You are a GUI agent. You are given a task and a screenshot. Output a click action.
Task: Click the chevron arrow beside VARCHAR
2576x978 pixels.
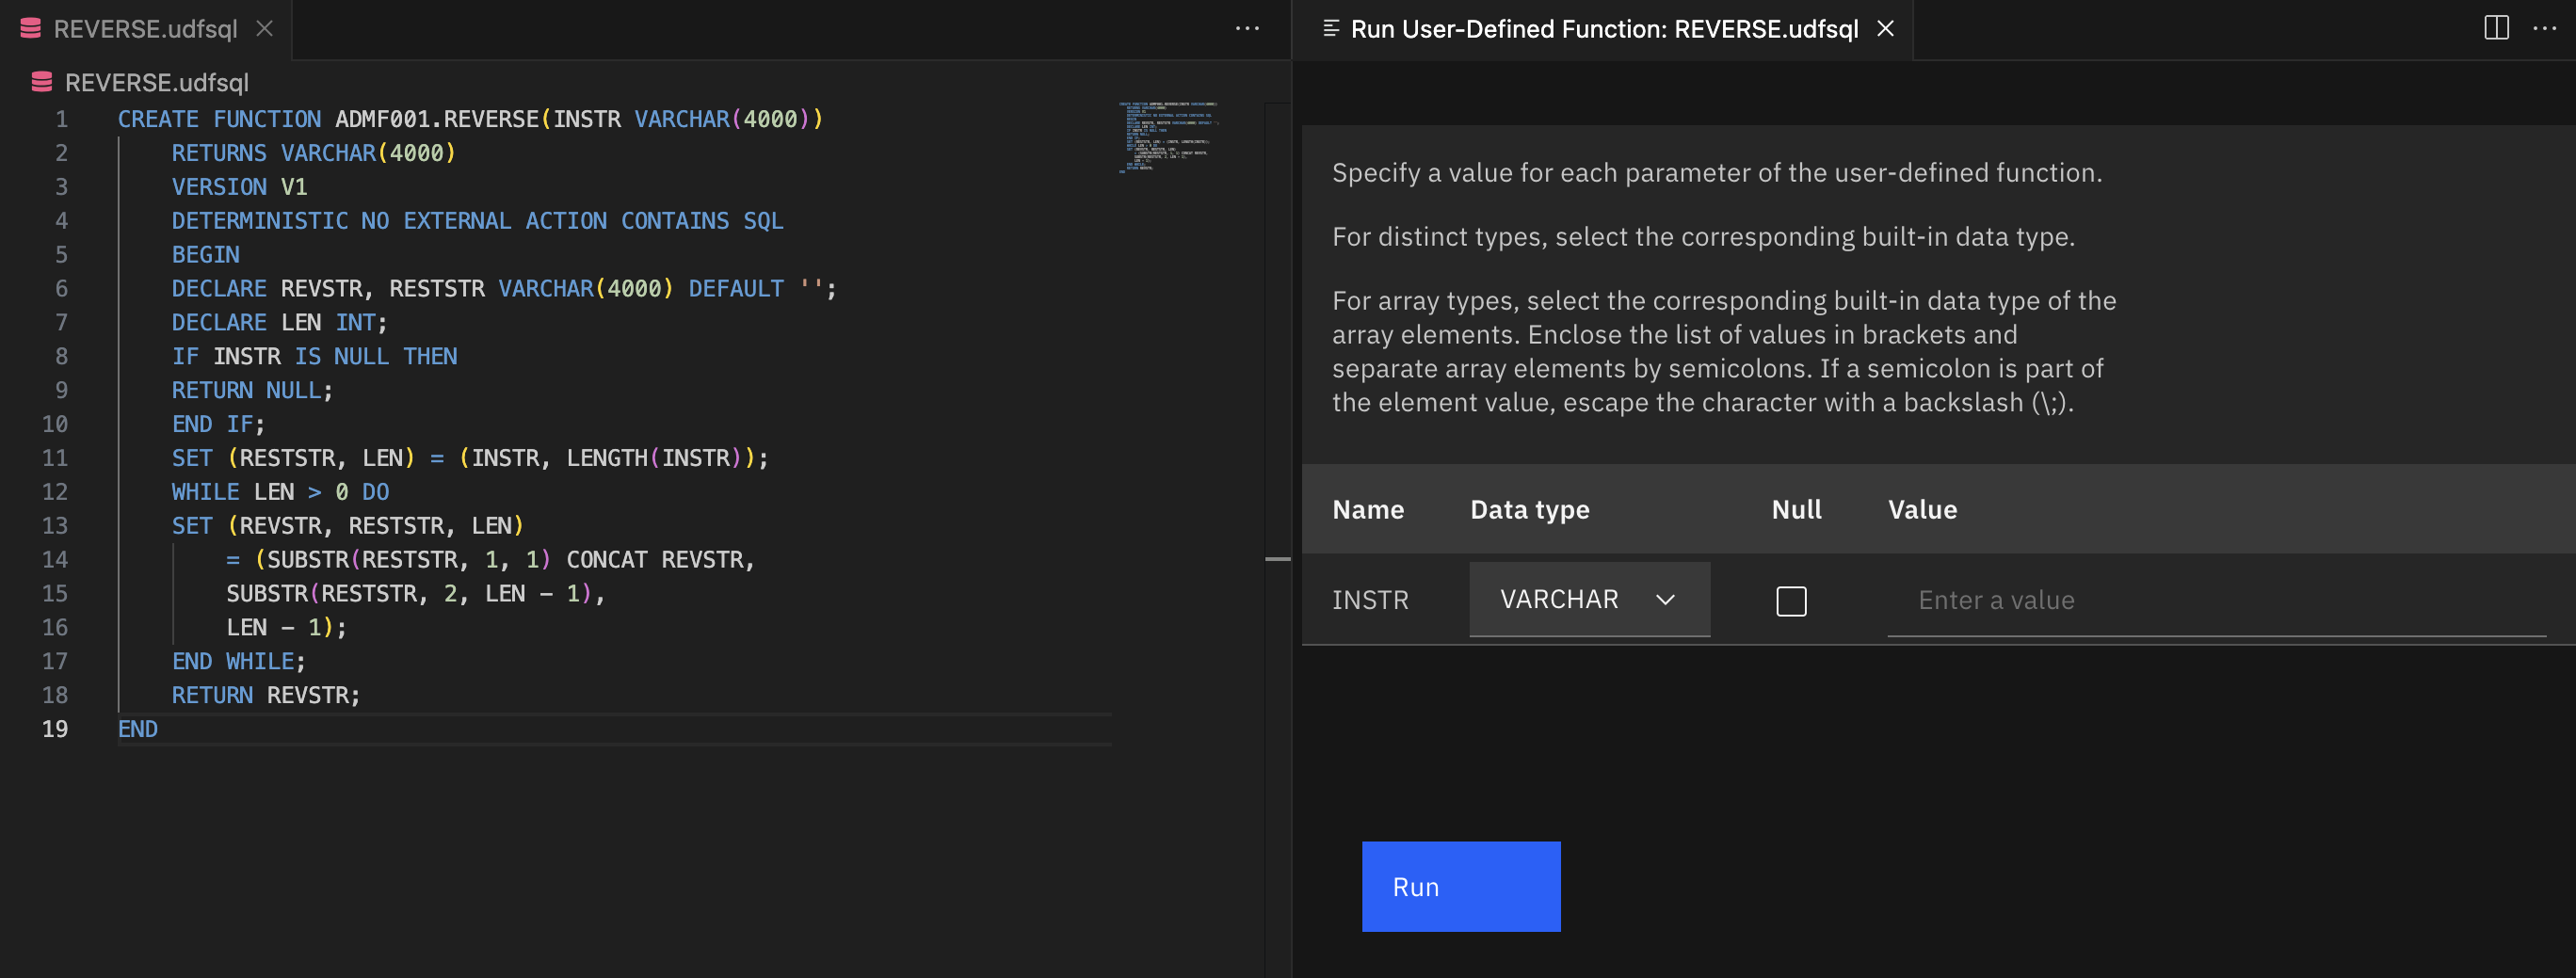(1665, 600)
